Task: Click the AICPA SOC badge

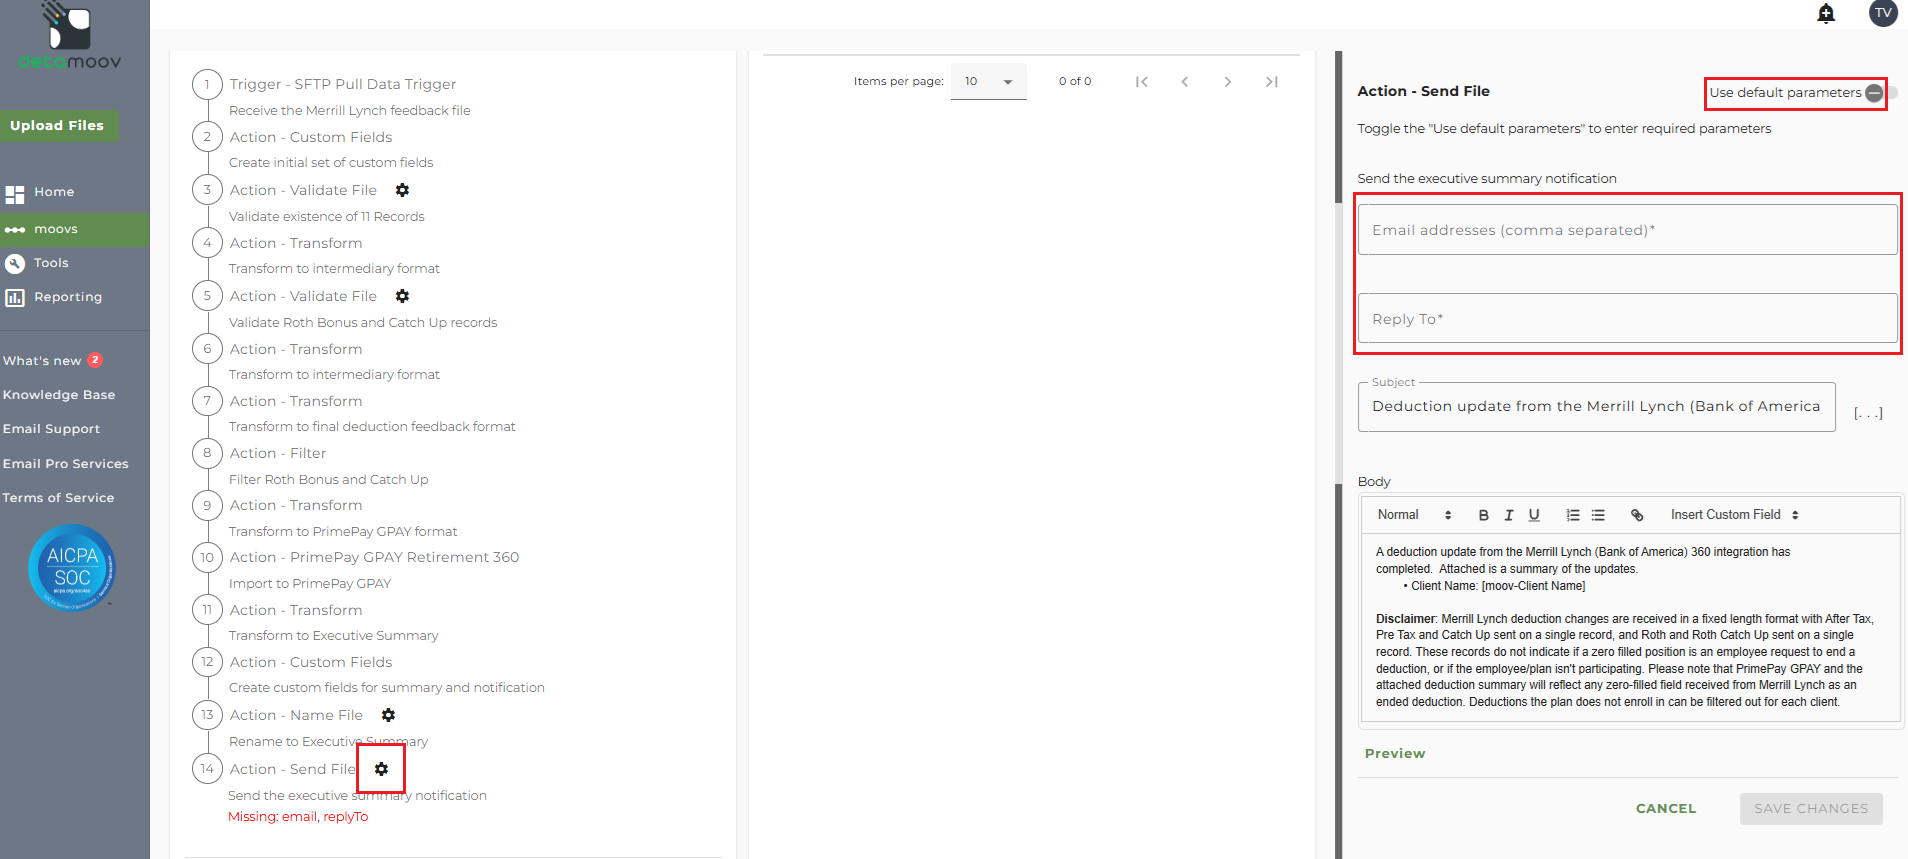Action: click(72, 567)
